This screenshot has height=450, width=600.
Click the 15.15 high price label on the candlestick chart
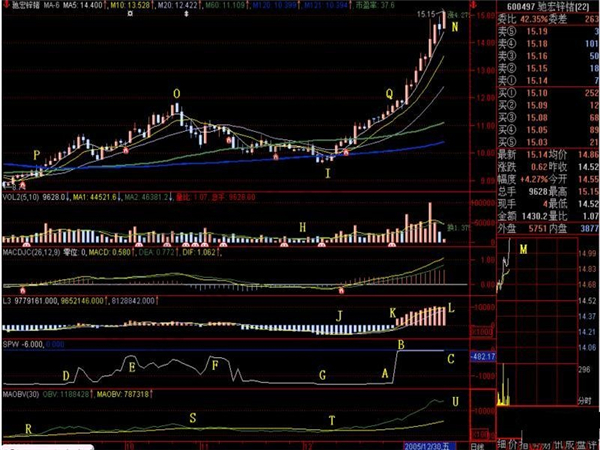(x=426, y=14)
